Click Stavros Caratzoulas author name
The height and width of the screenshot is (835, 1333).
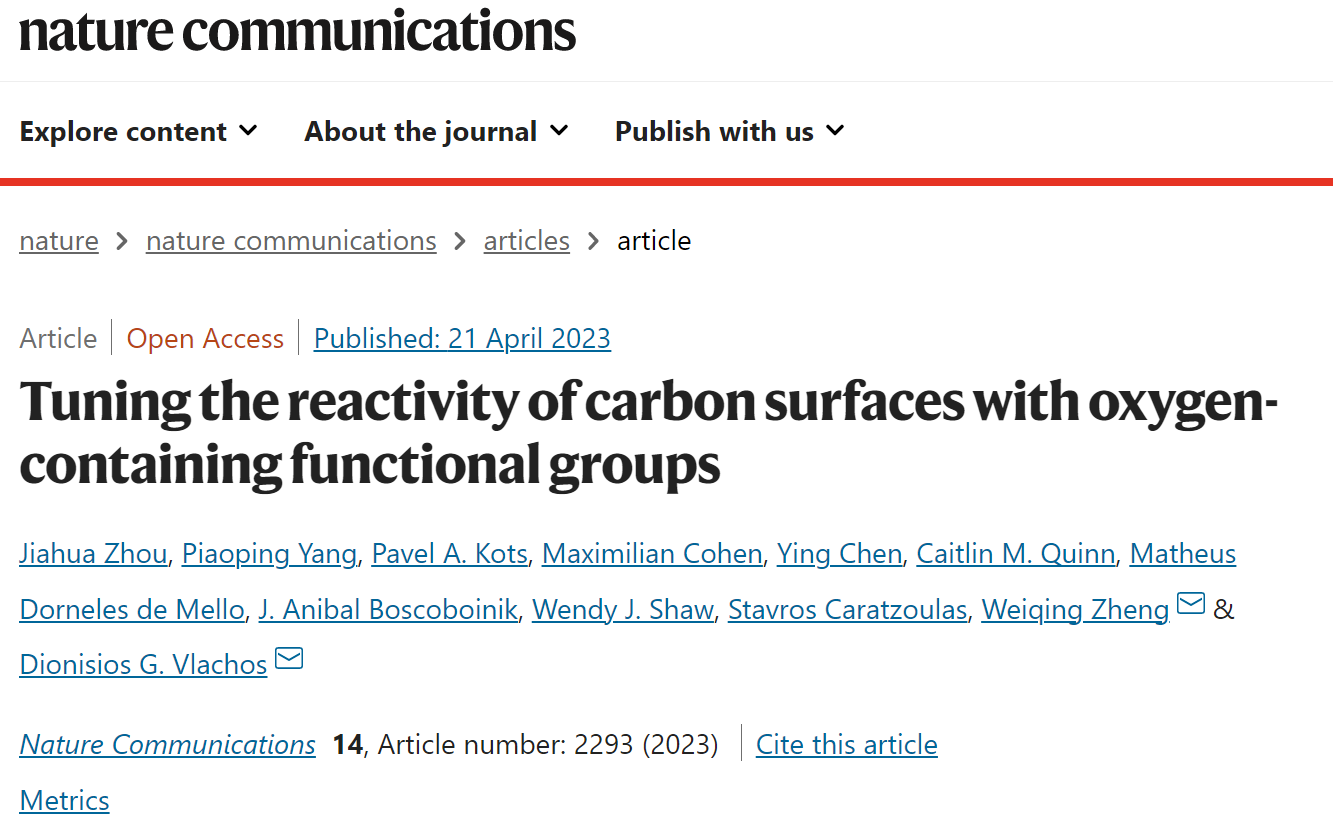pyautogui.click(x=847, y=609)
